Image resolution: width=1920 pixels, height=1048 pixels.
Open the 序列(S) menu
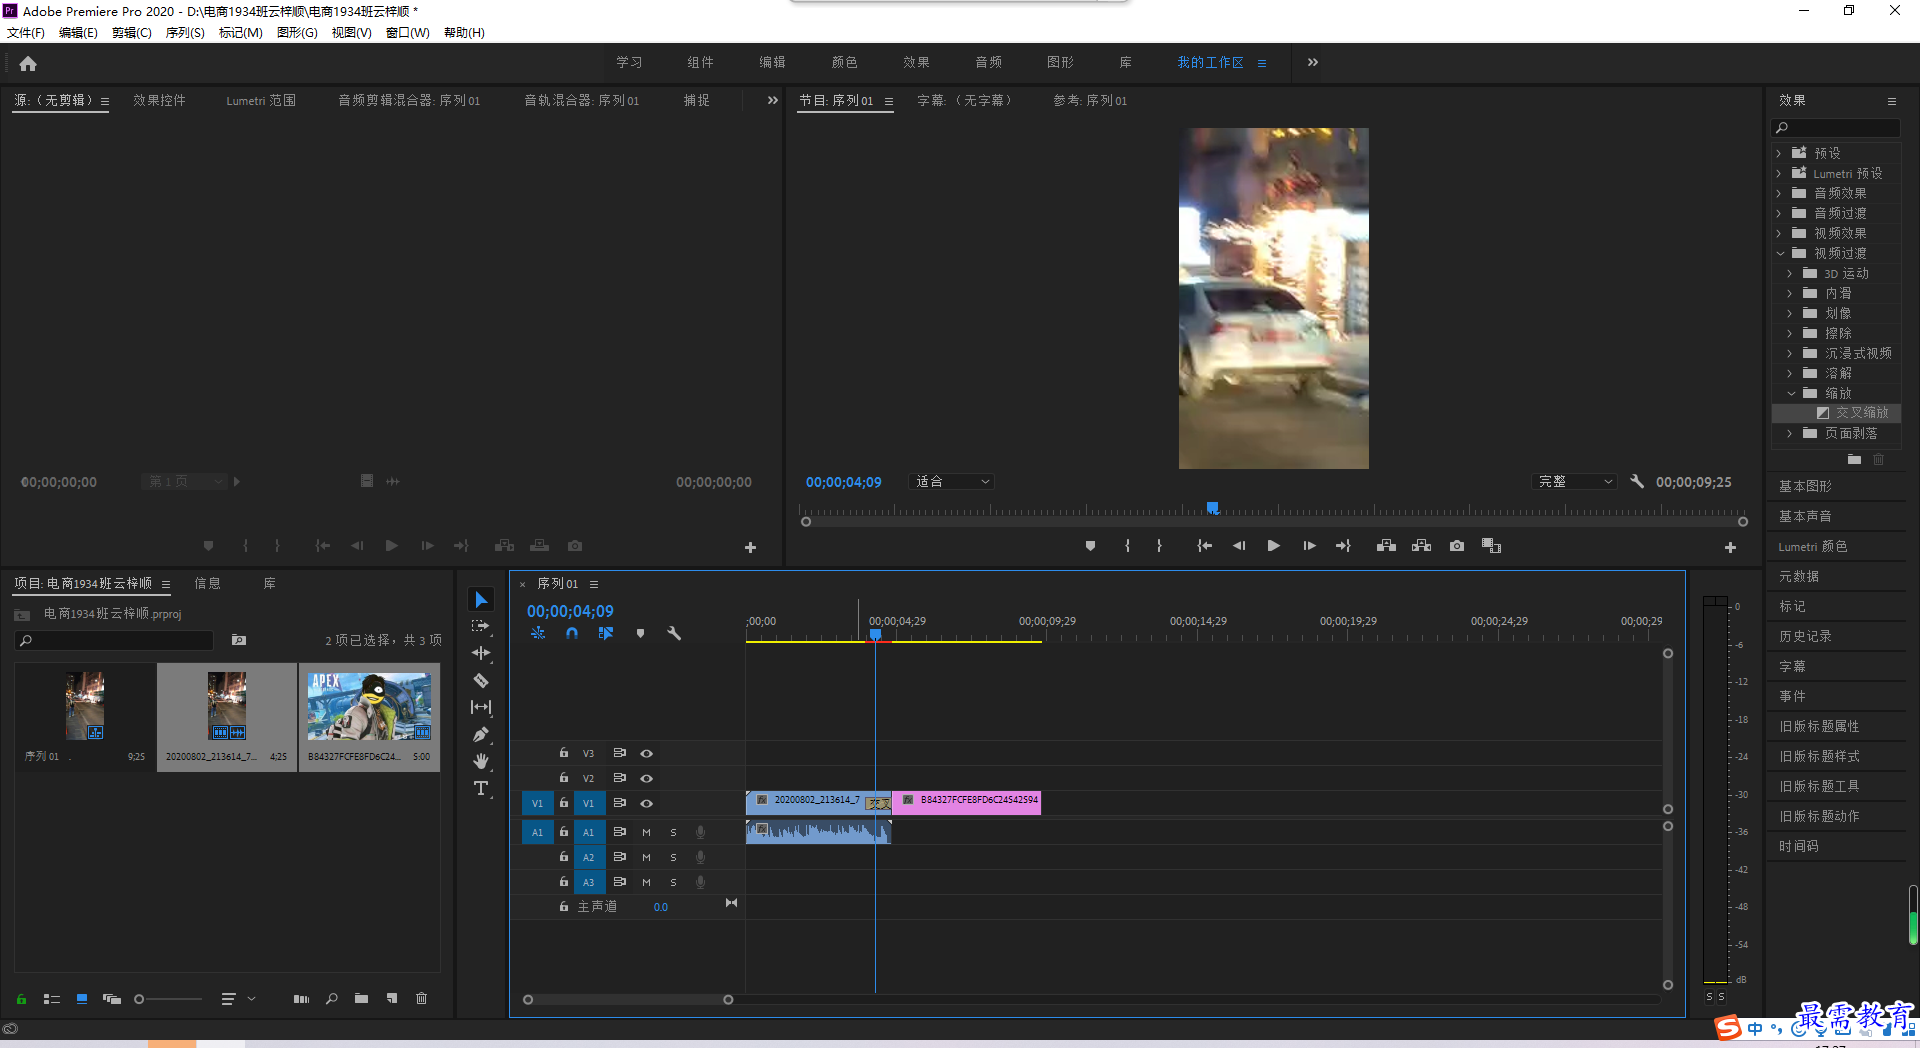[185, 33]
